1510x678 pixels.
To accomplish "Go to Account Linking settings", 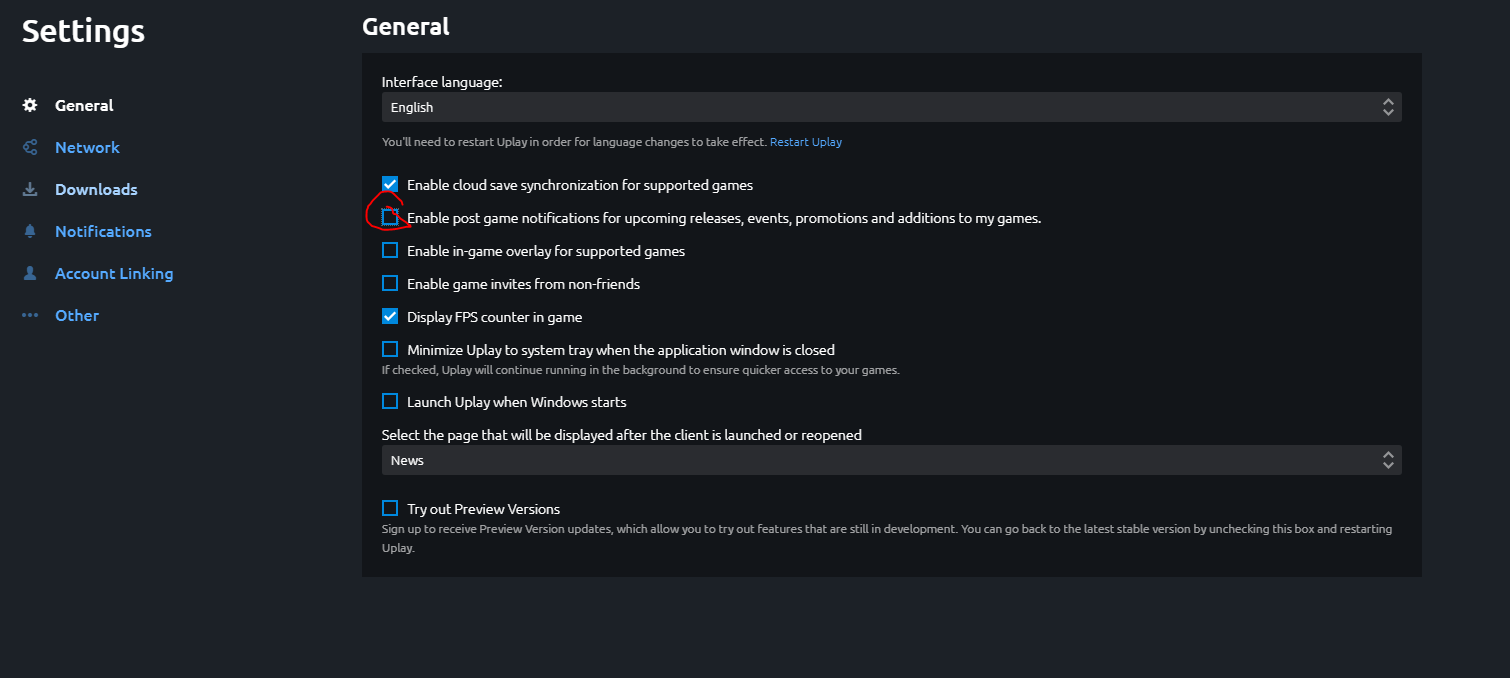I will [114, 273].
